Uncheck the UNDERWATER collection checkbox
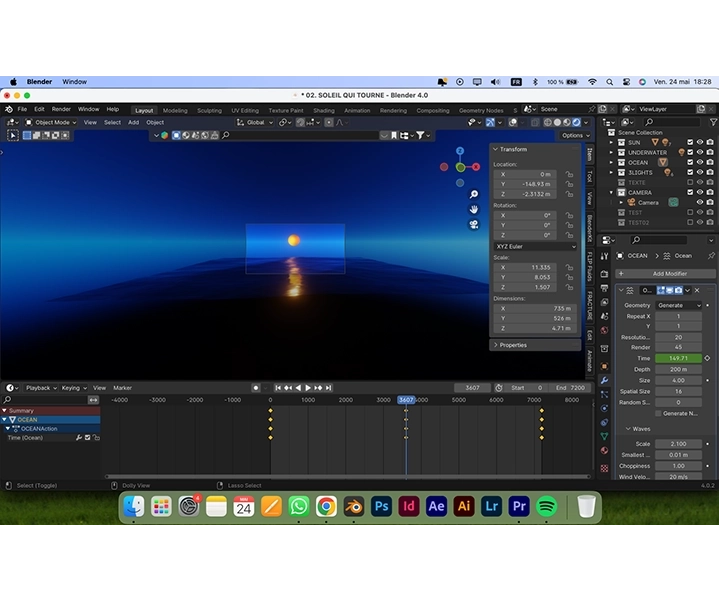This screenshot has width=719, height=601. [690, 153]
